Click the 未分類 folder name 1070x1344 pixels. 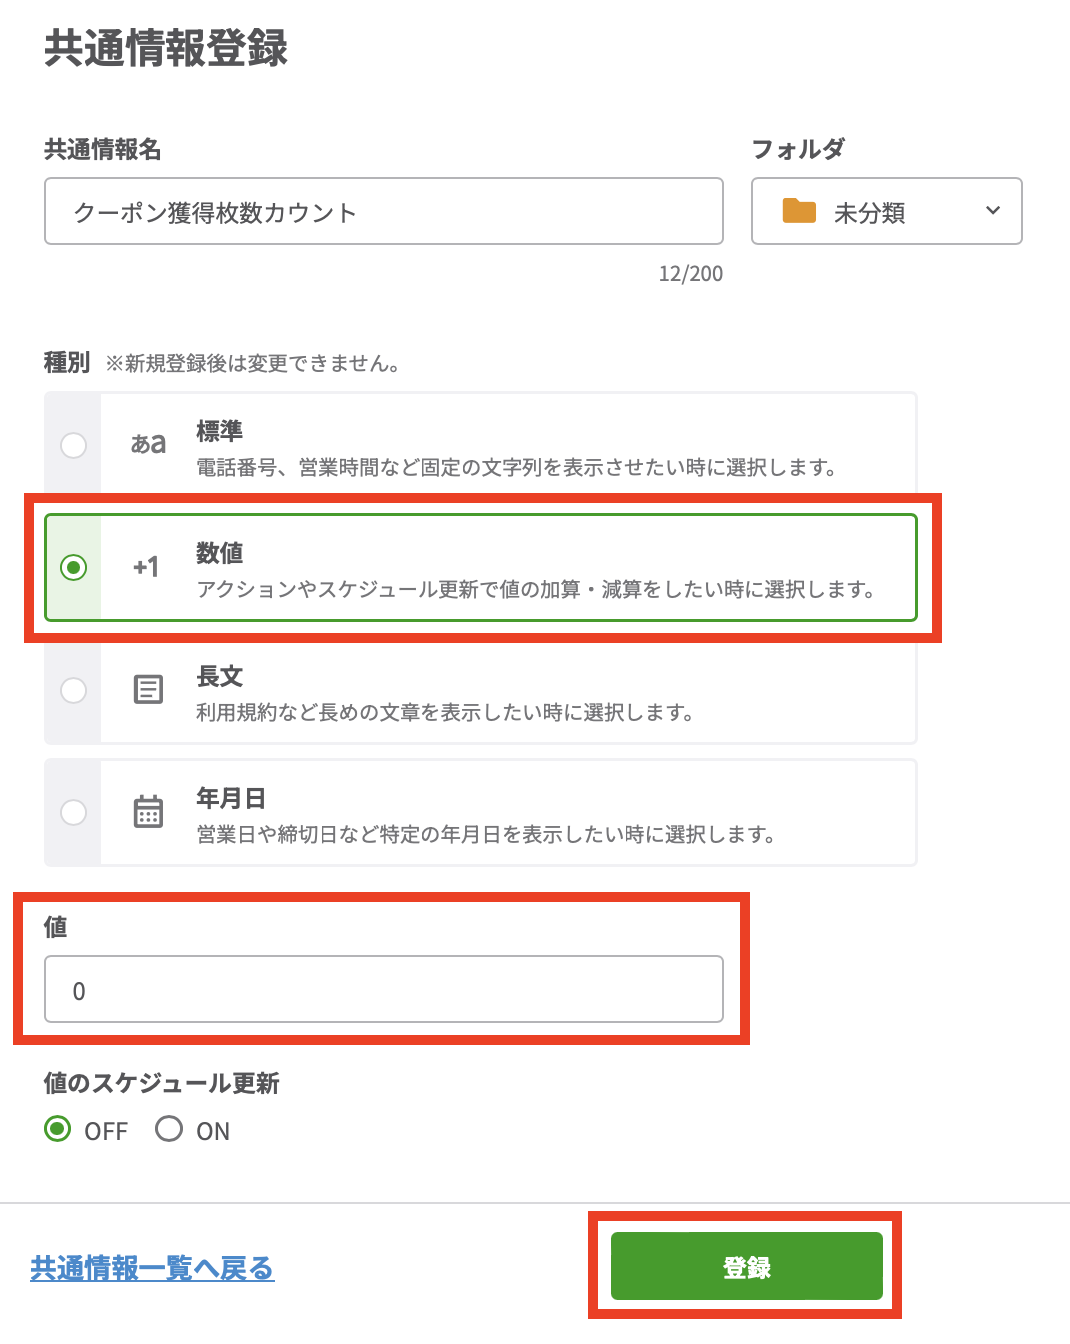(870, 213)
